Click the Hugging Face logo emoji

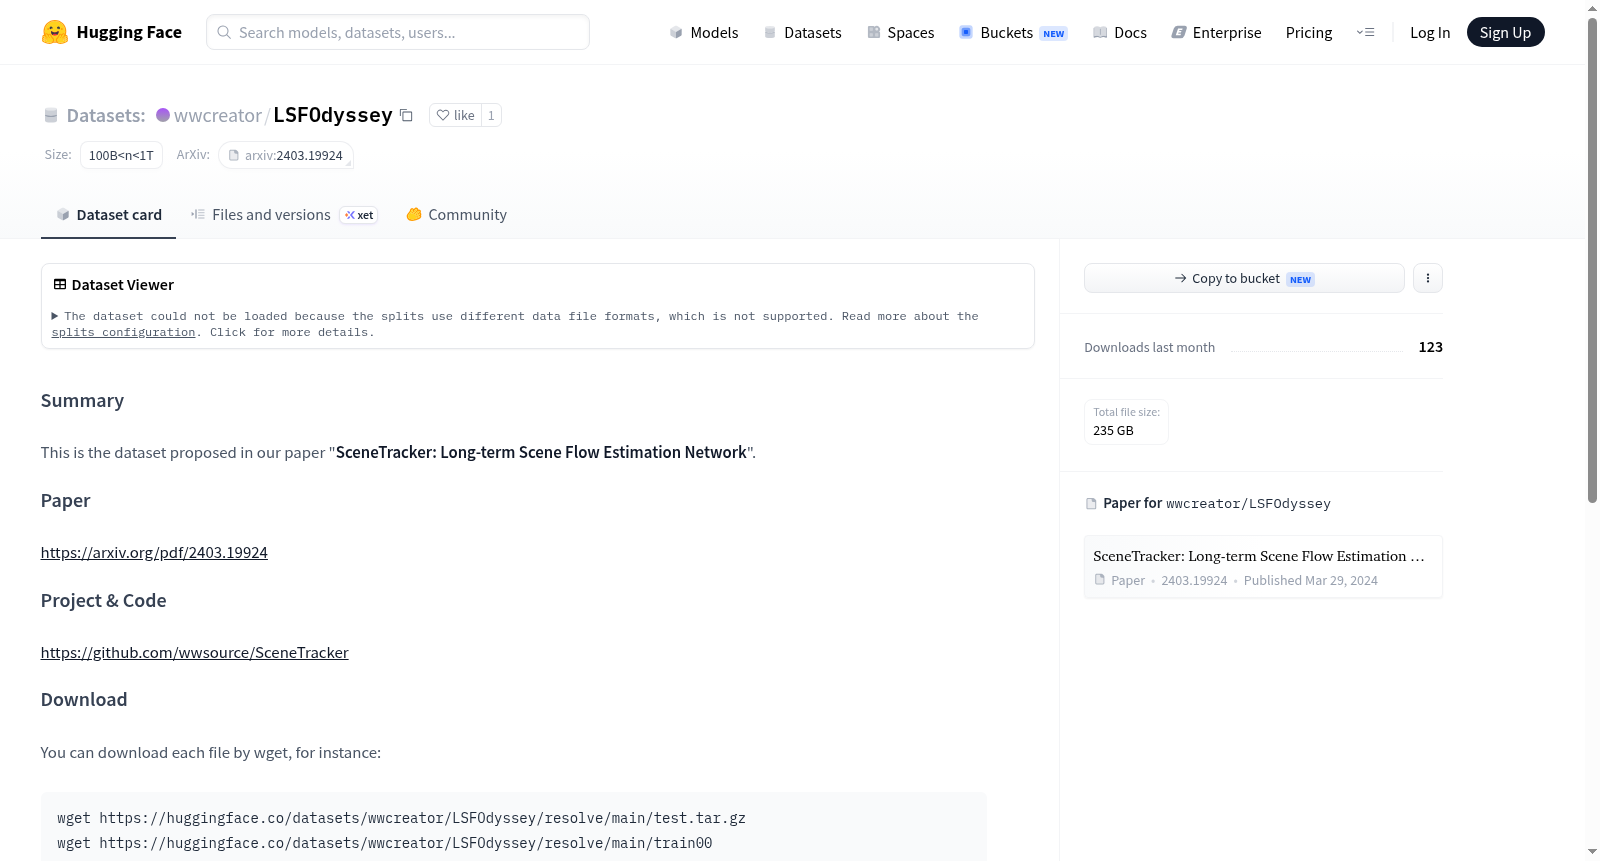tap(55, 32)
